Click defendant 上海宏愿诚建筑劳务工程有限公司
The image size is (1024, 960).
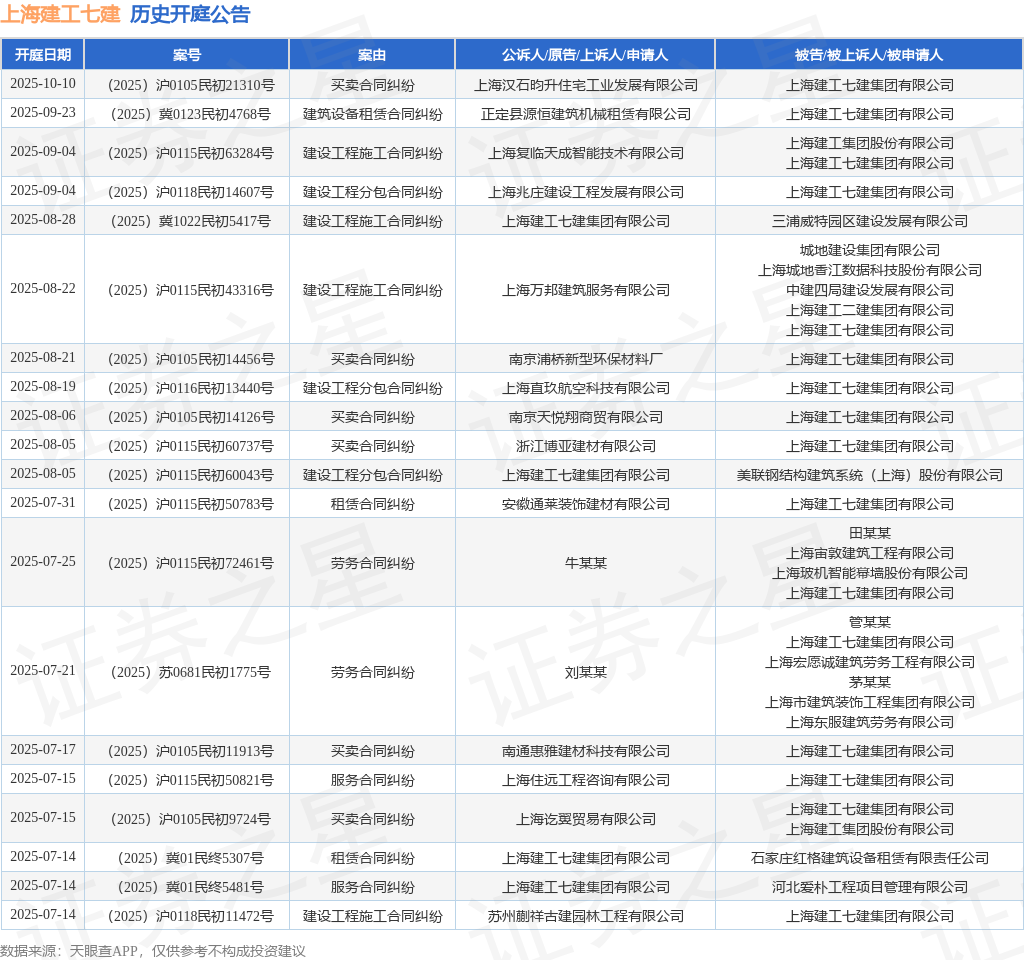coord(869,662)
